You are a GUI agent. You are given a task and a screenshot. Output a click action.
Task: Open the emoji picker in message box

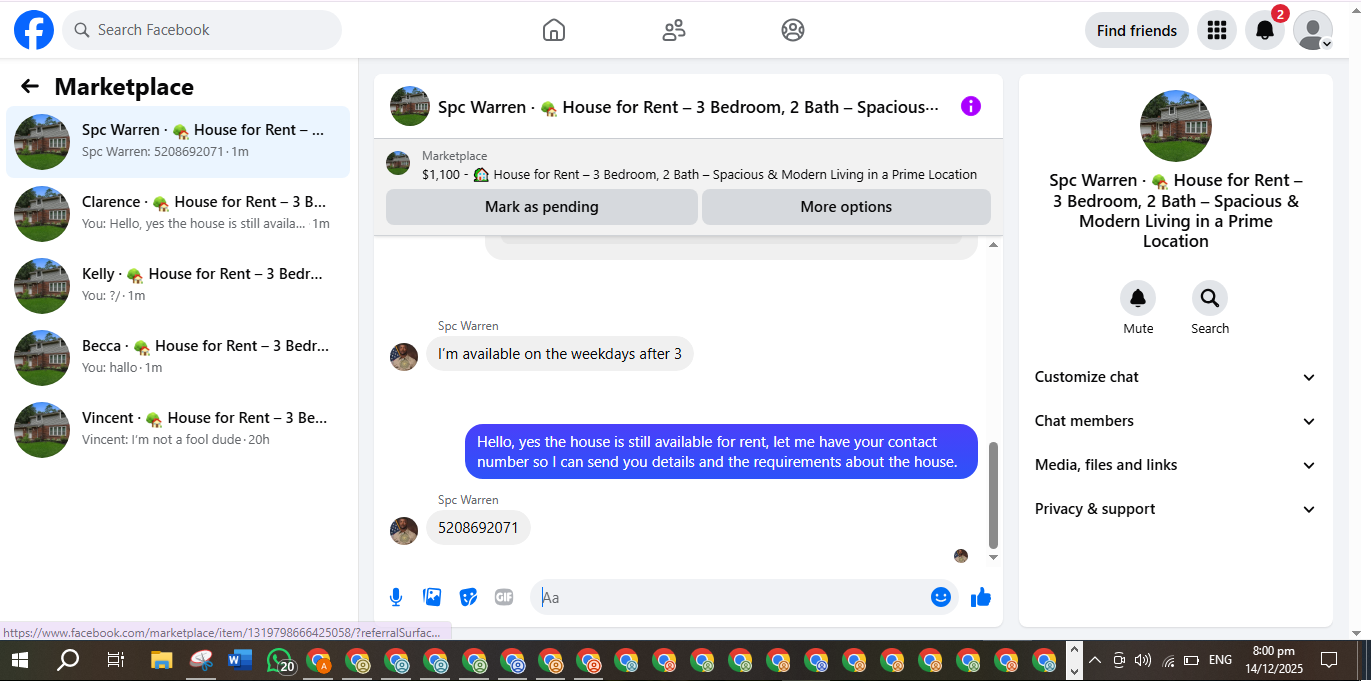coord(940,597)
